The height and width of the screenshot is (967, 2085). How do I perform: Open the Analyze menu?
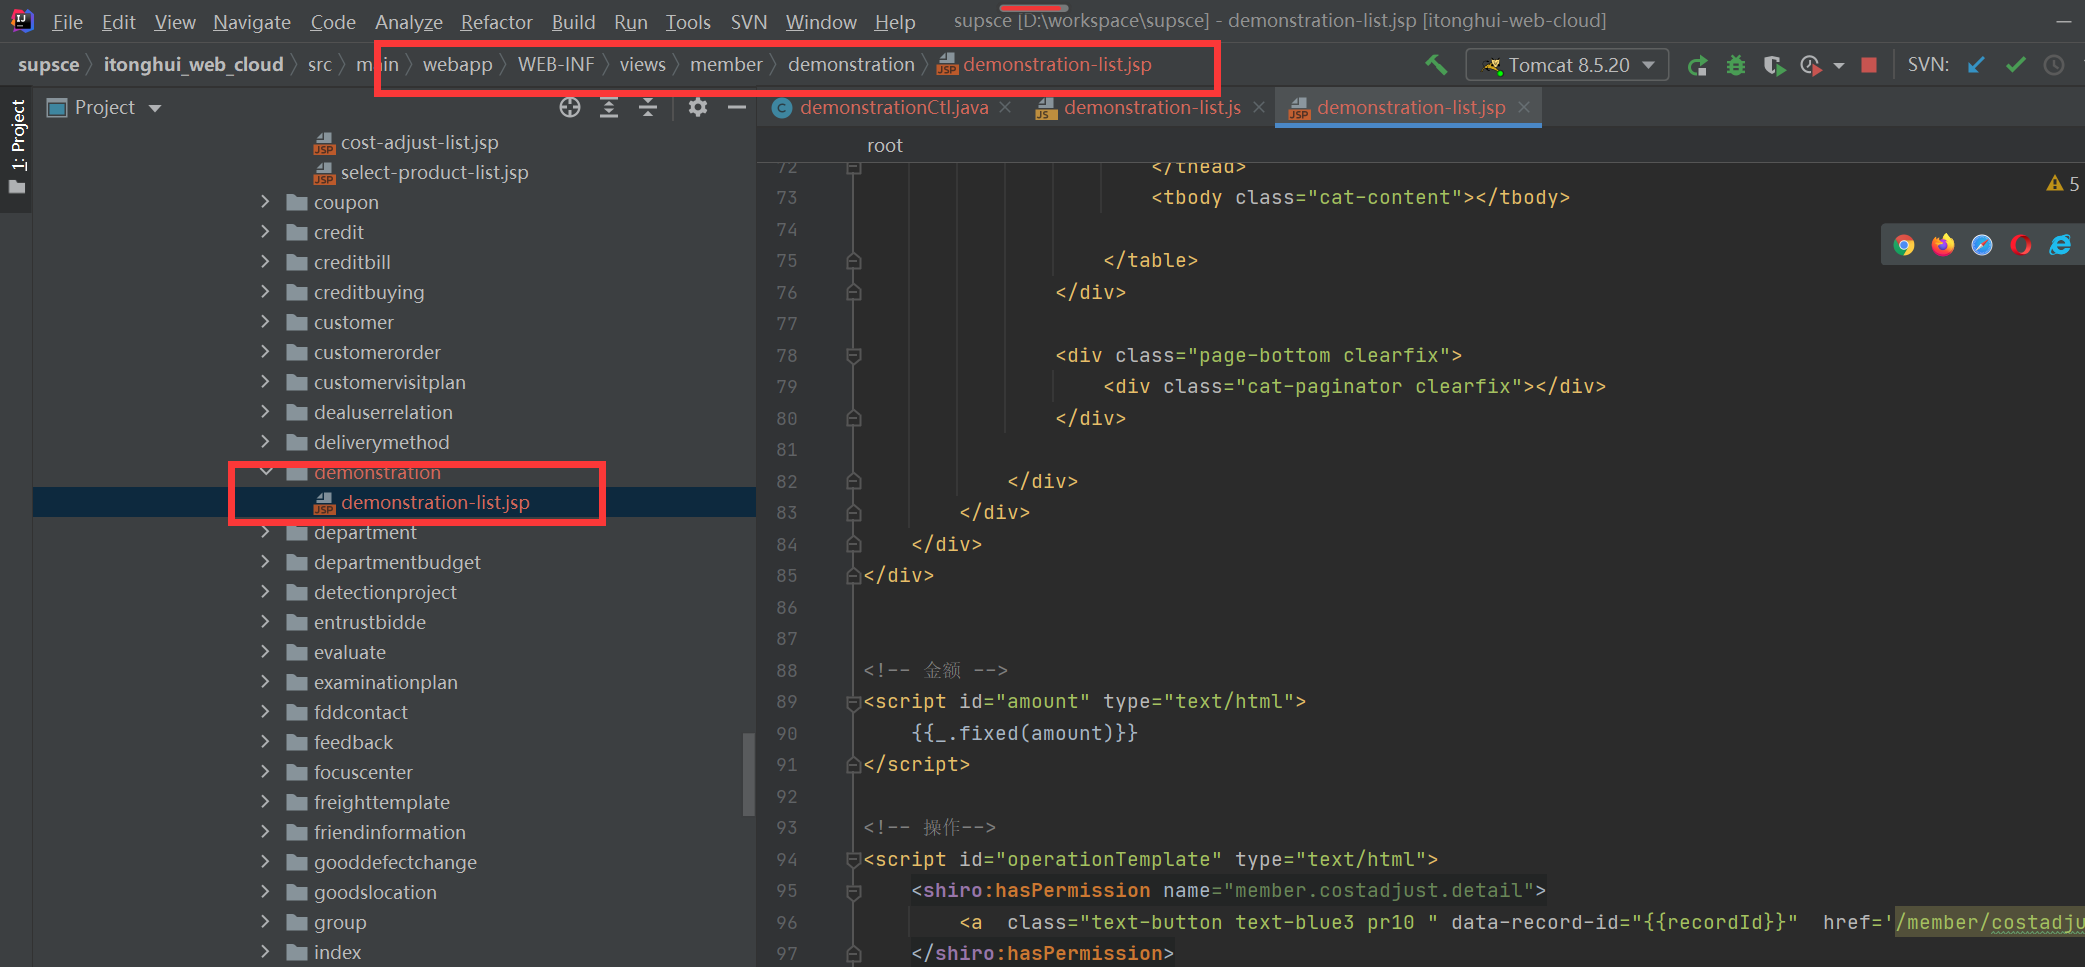[409, 21]
